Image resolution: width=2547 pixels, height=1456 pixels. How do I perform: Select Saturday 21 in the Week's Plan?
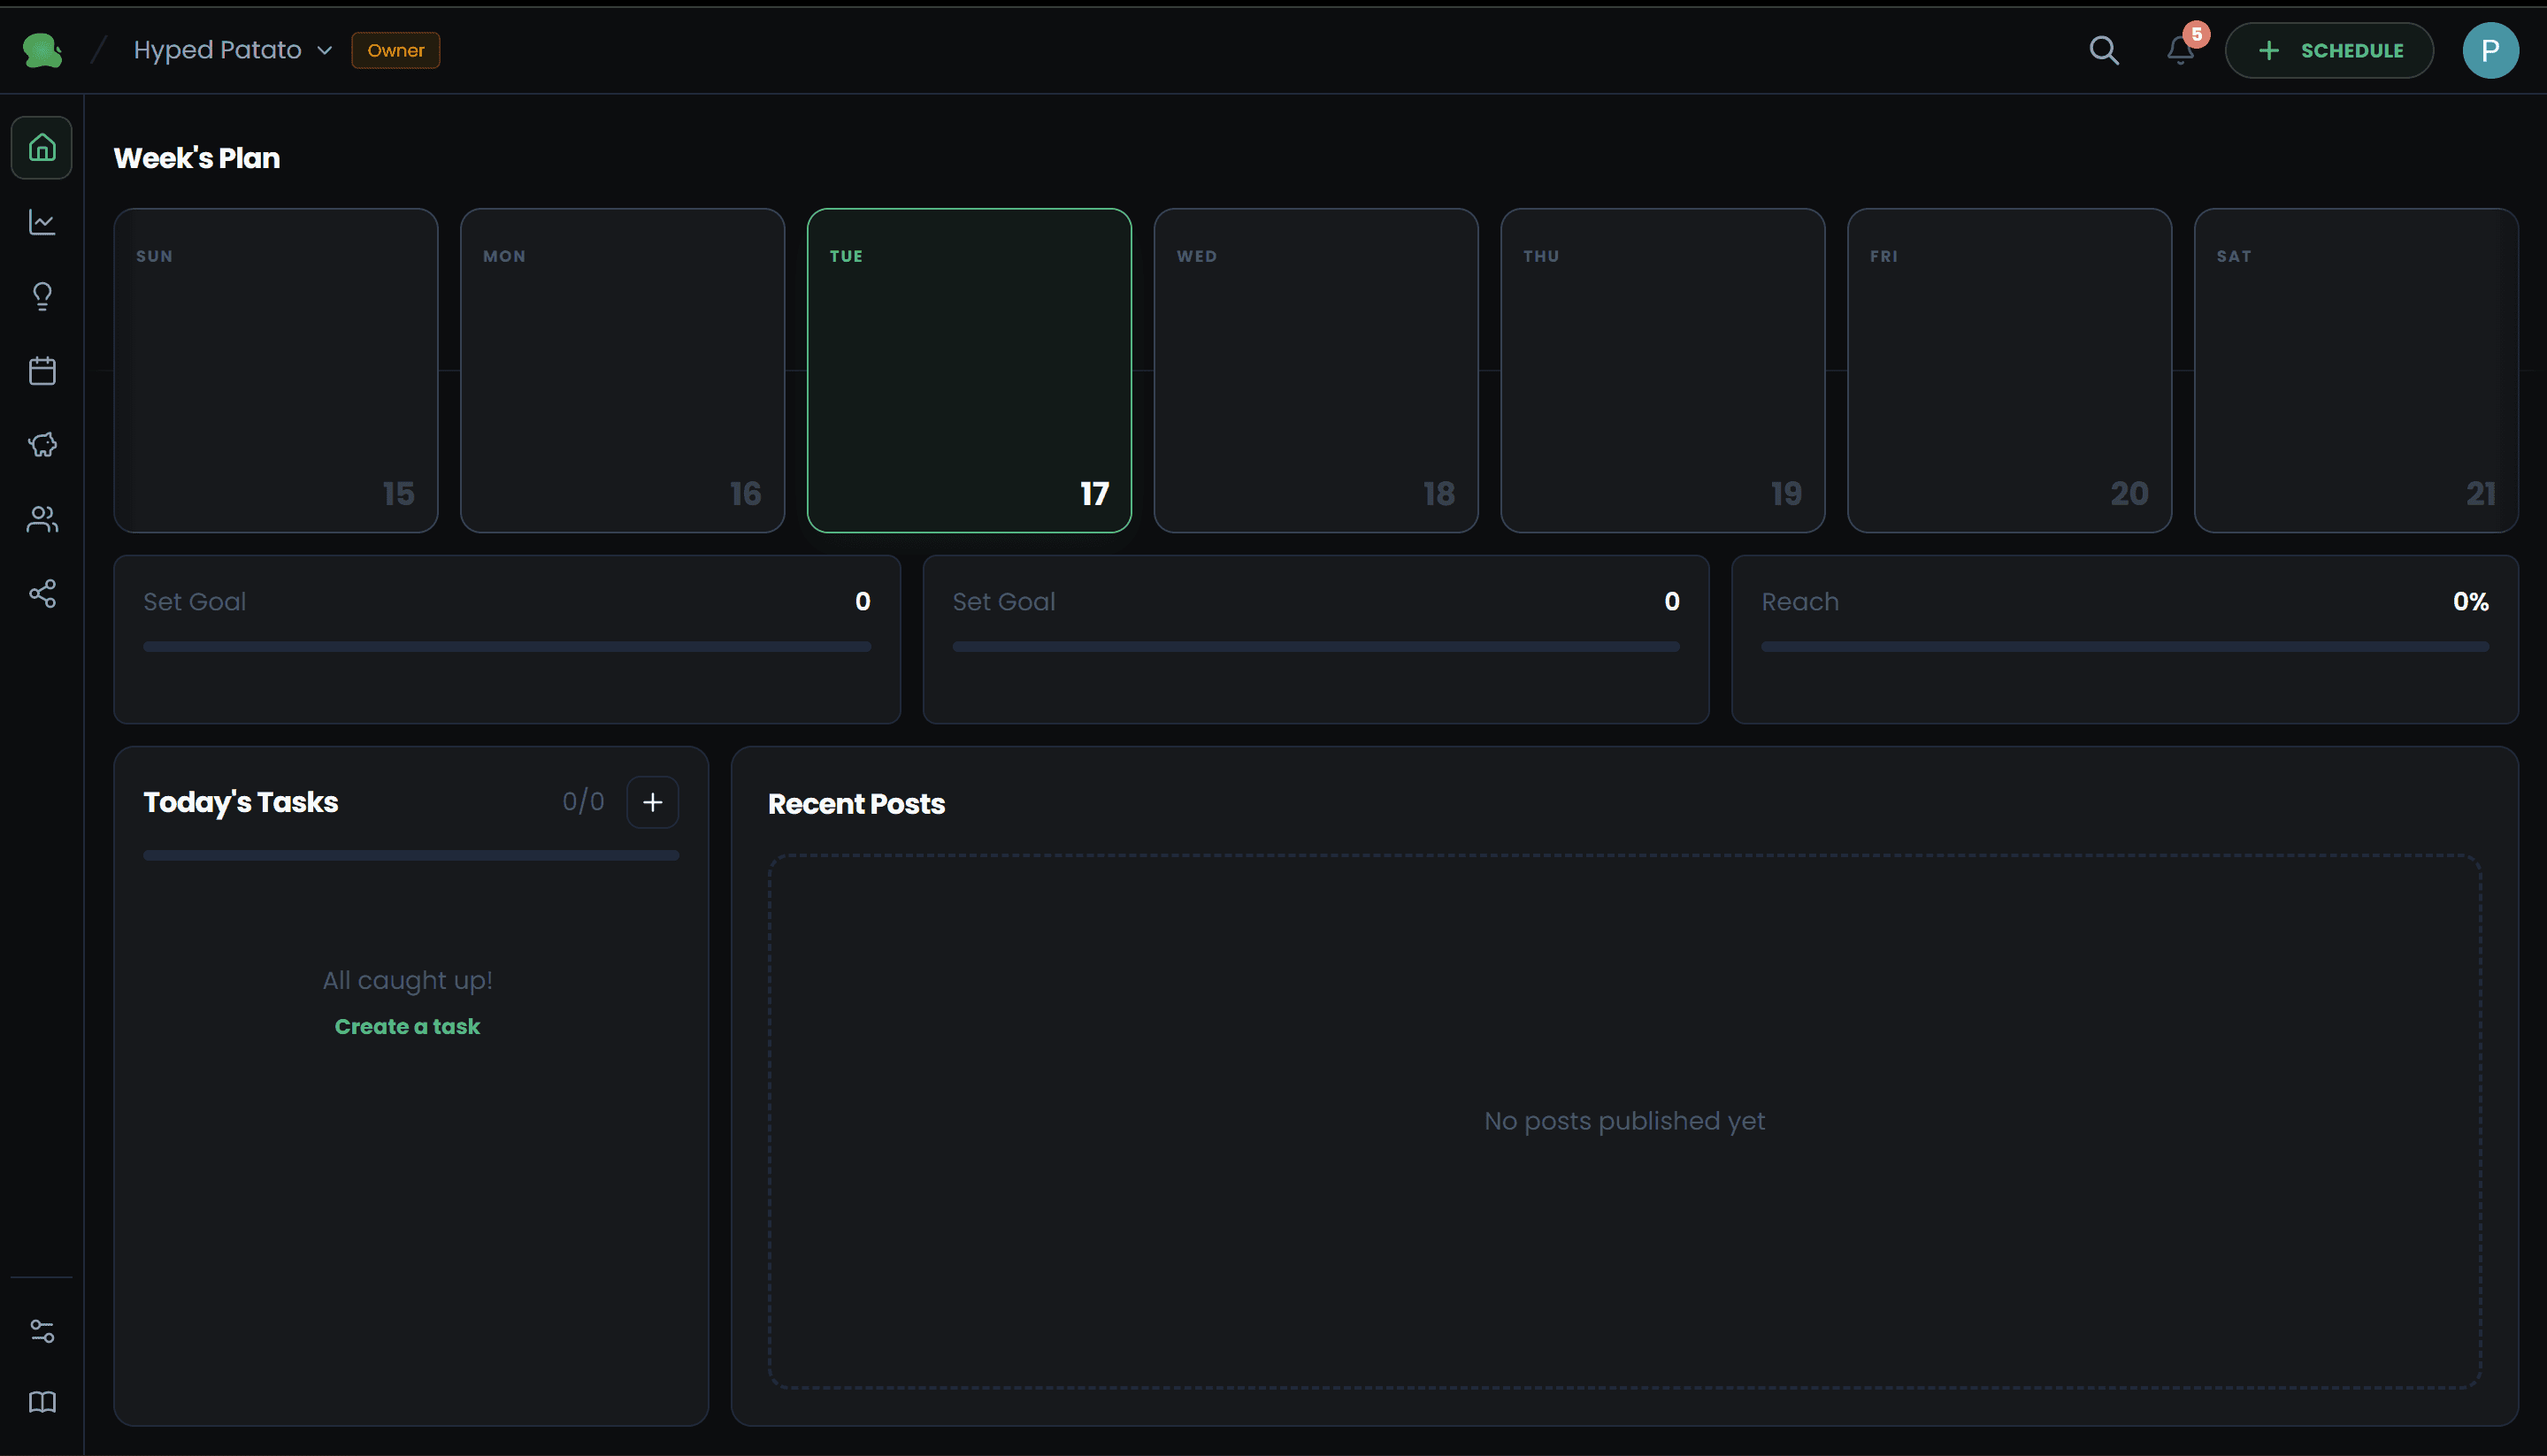click(2356, 370)
